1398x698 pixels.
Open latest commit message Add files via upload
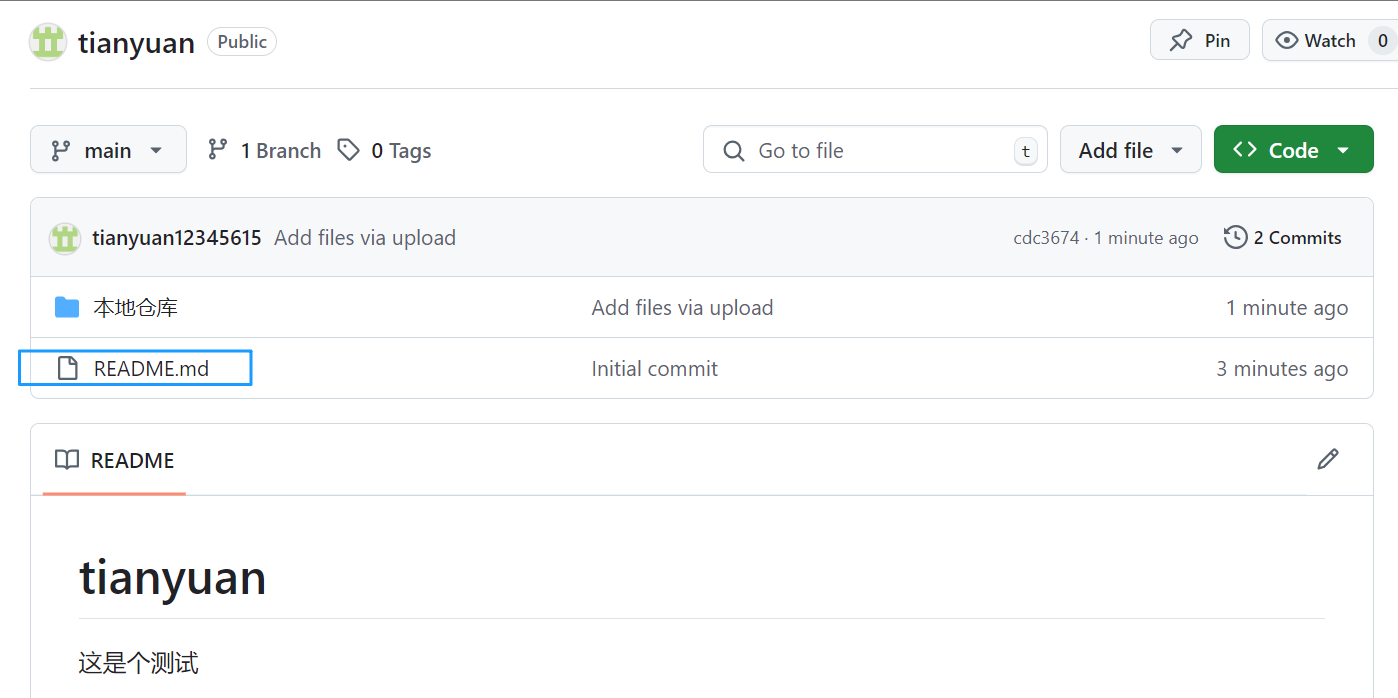365,238
